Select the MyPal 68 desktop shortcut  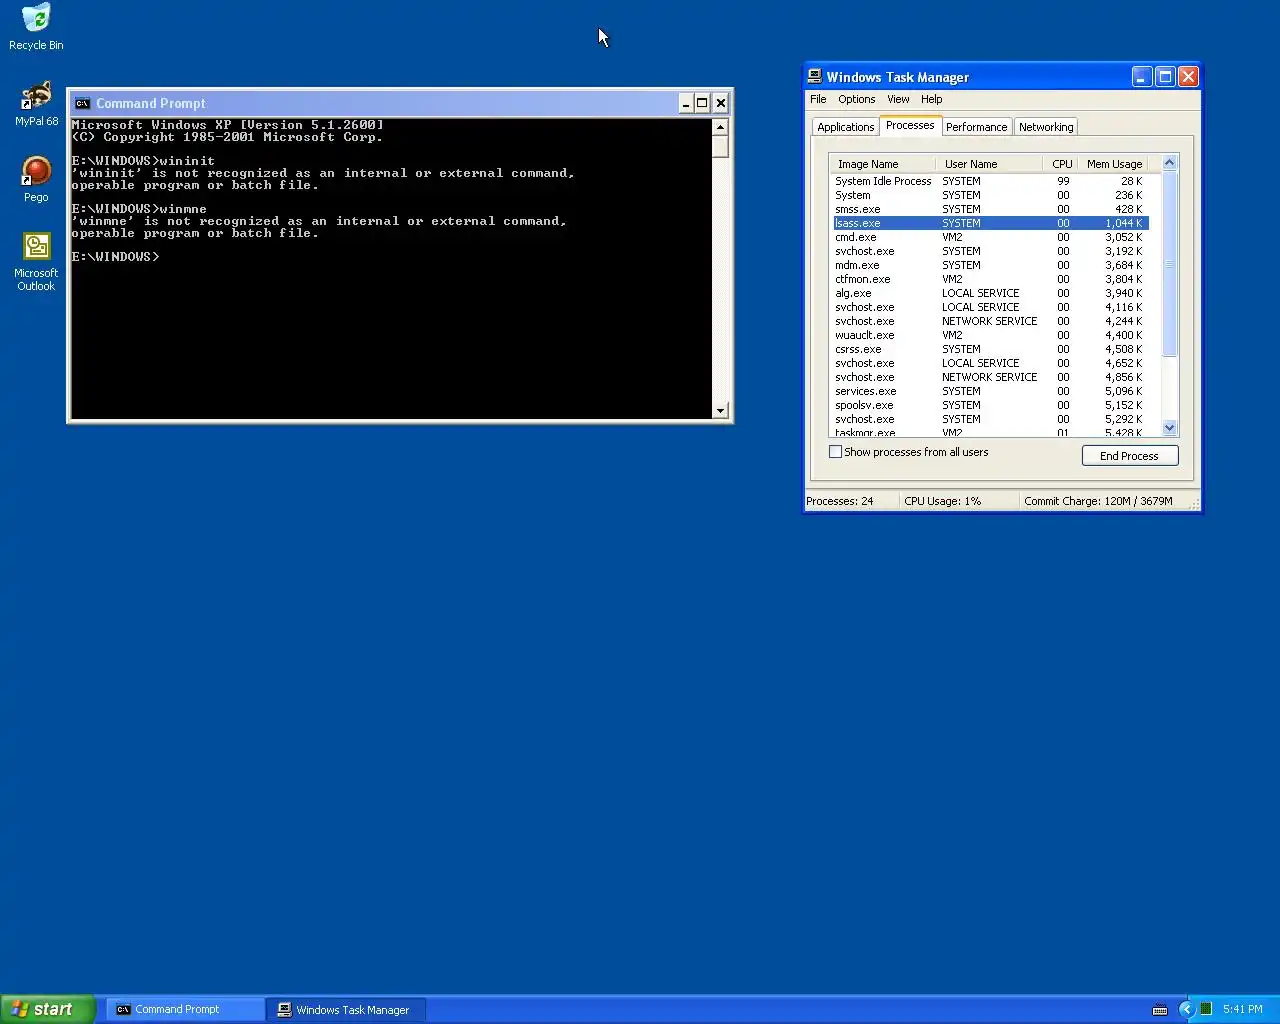(x=36, y=103)
